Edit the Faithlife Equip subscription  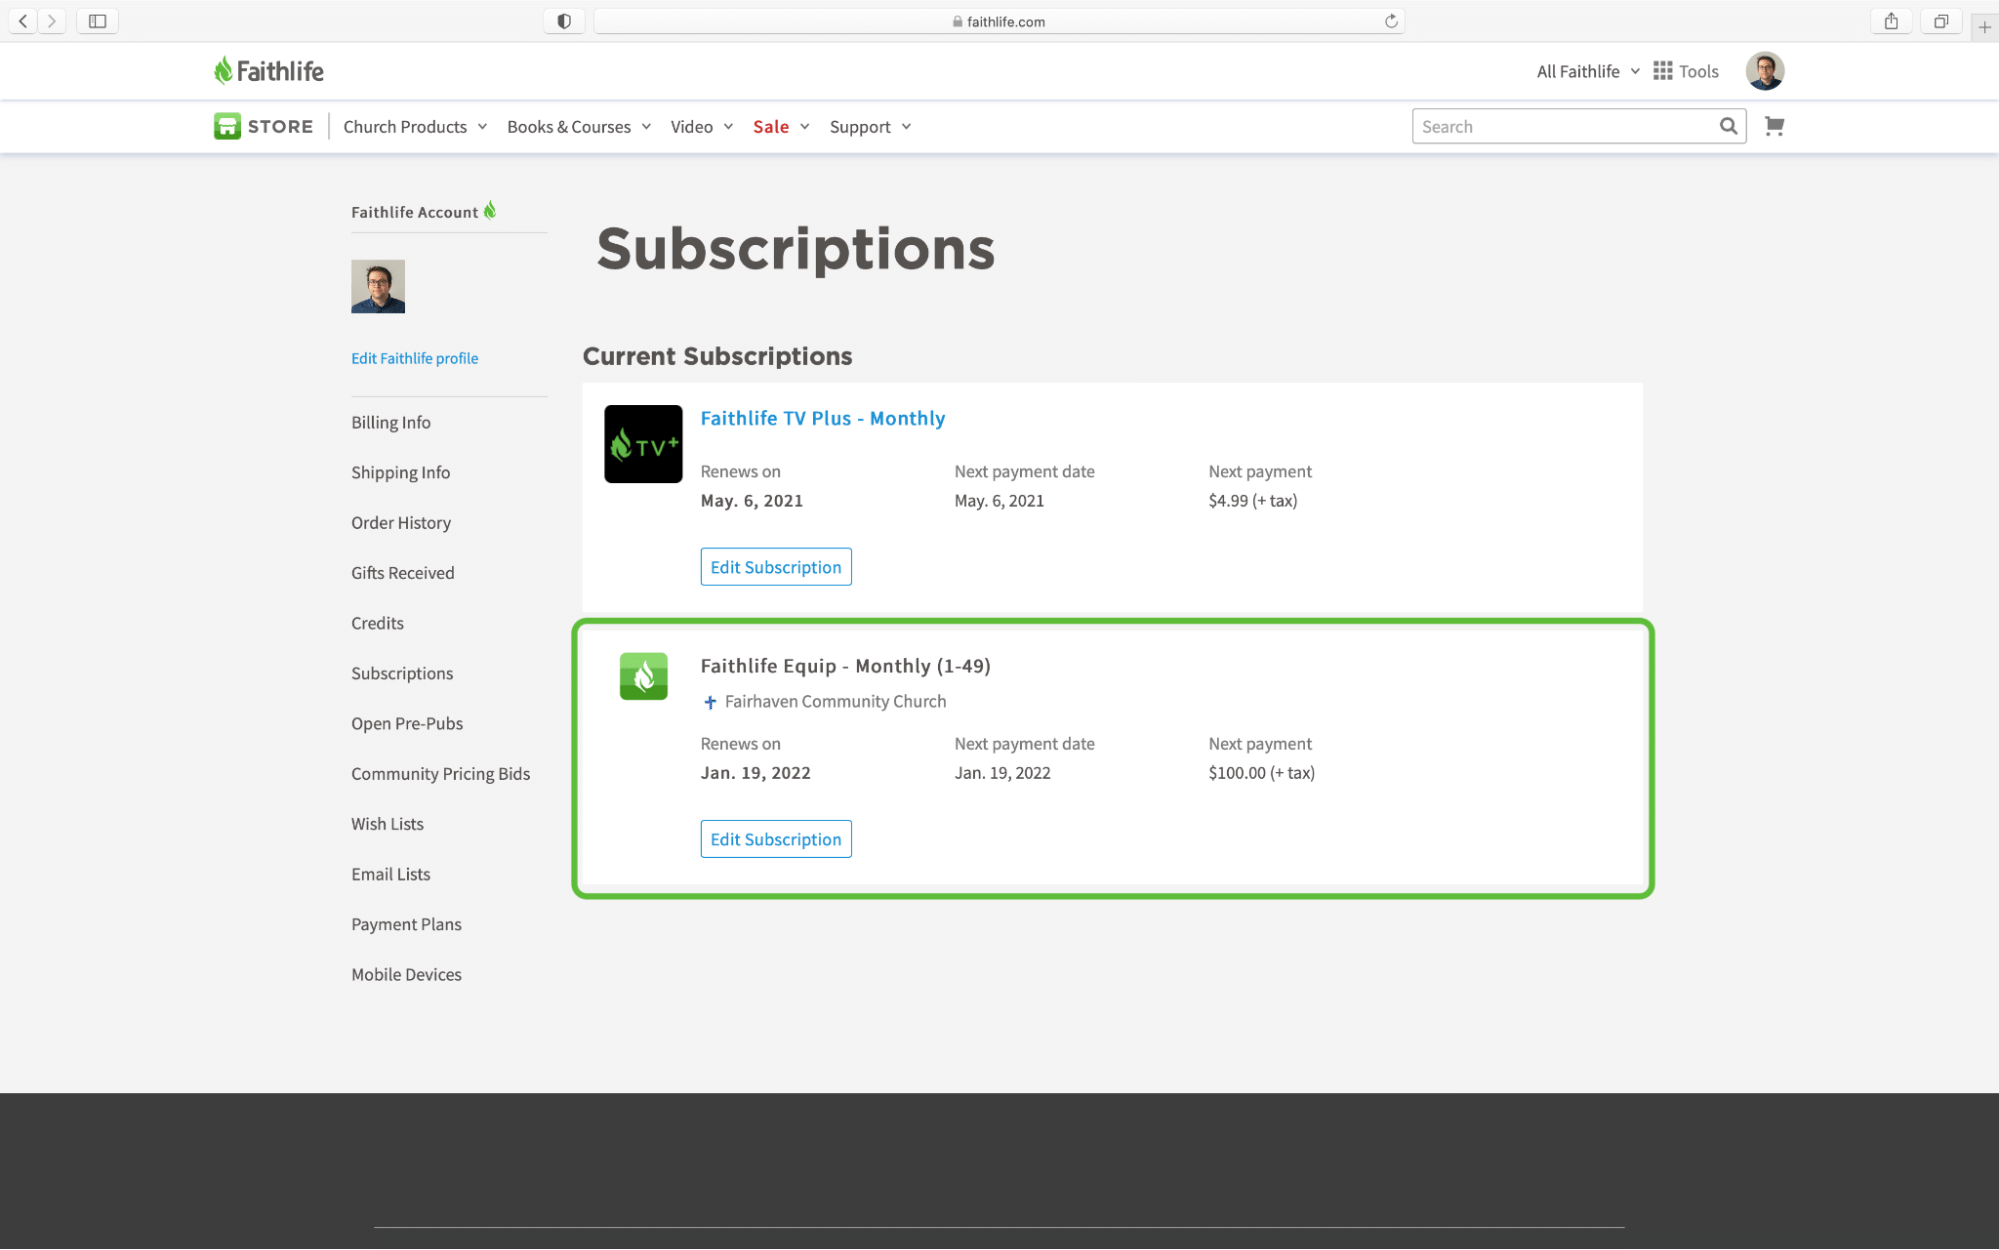(x=776, y=839)
